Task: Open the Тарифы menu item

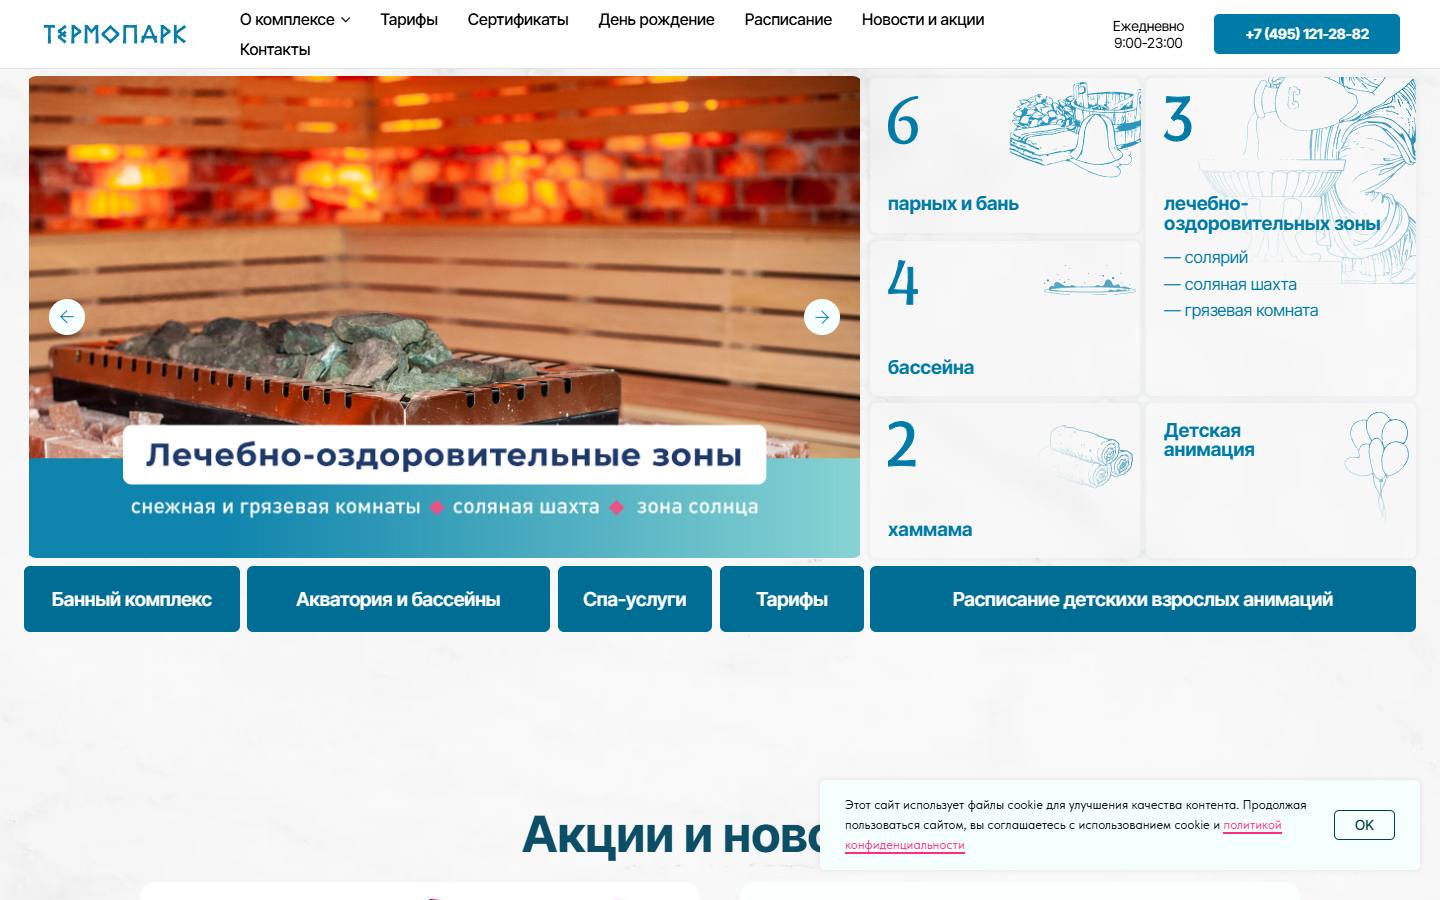Action: [x=409, y=20]
